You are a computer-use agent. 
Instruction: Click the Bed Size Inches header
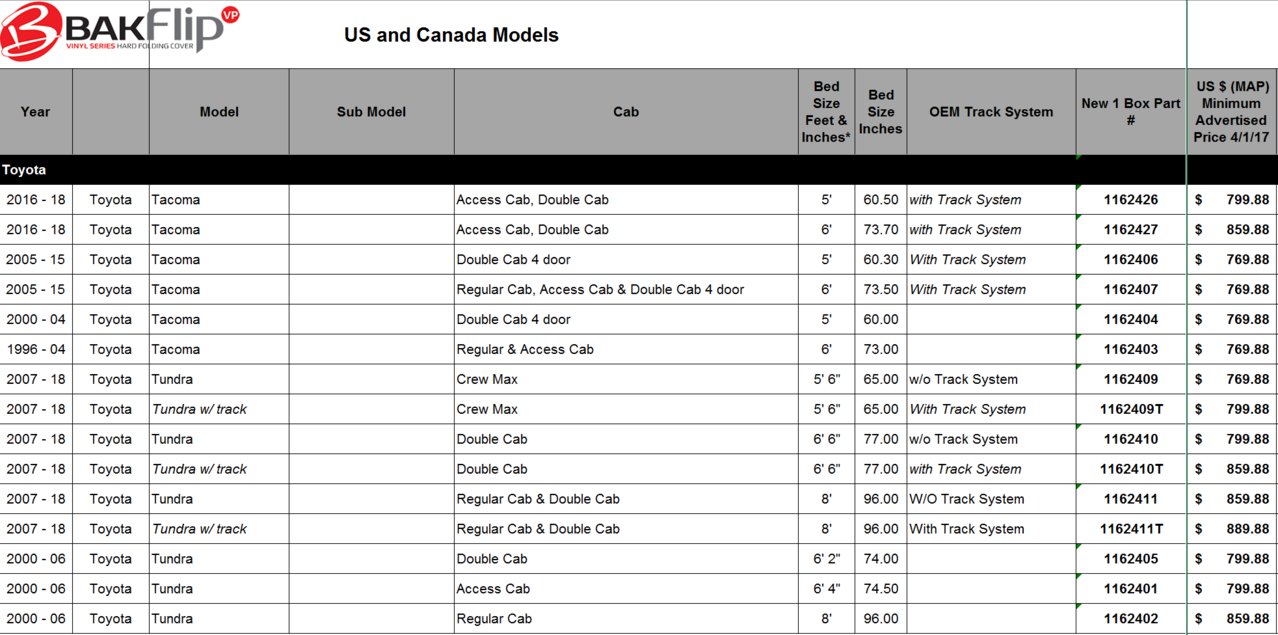(x=881, y=112)
